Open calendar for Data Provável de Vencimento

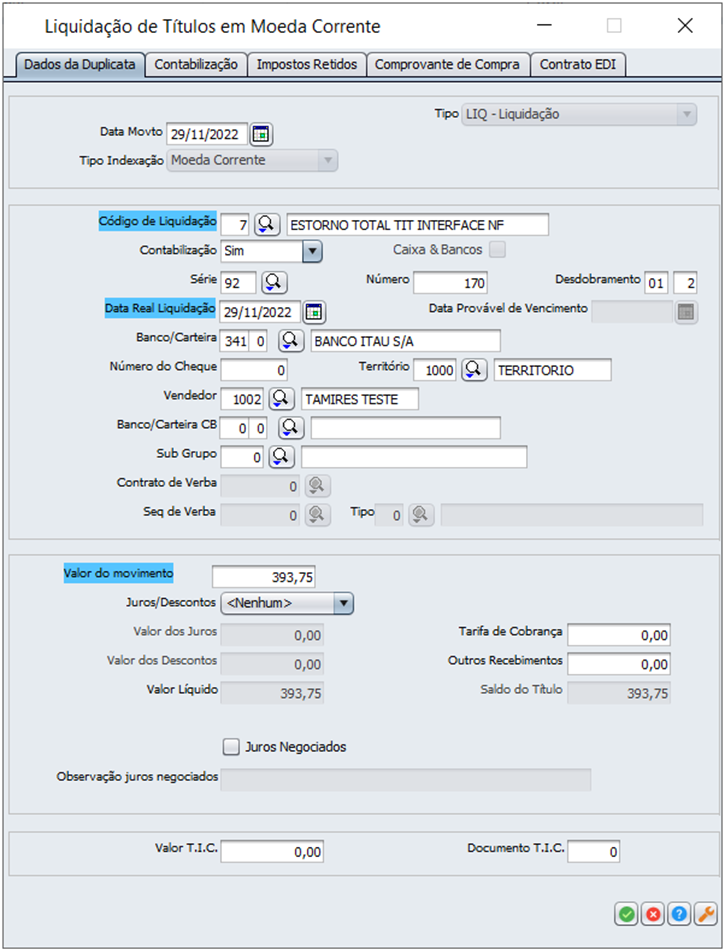pyautogui.click(x=686, y=312)
